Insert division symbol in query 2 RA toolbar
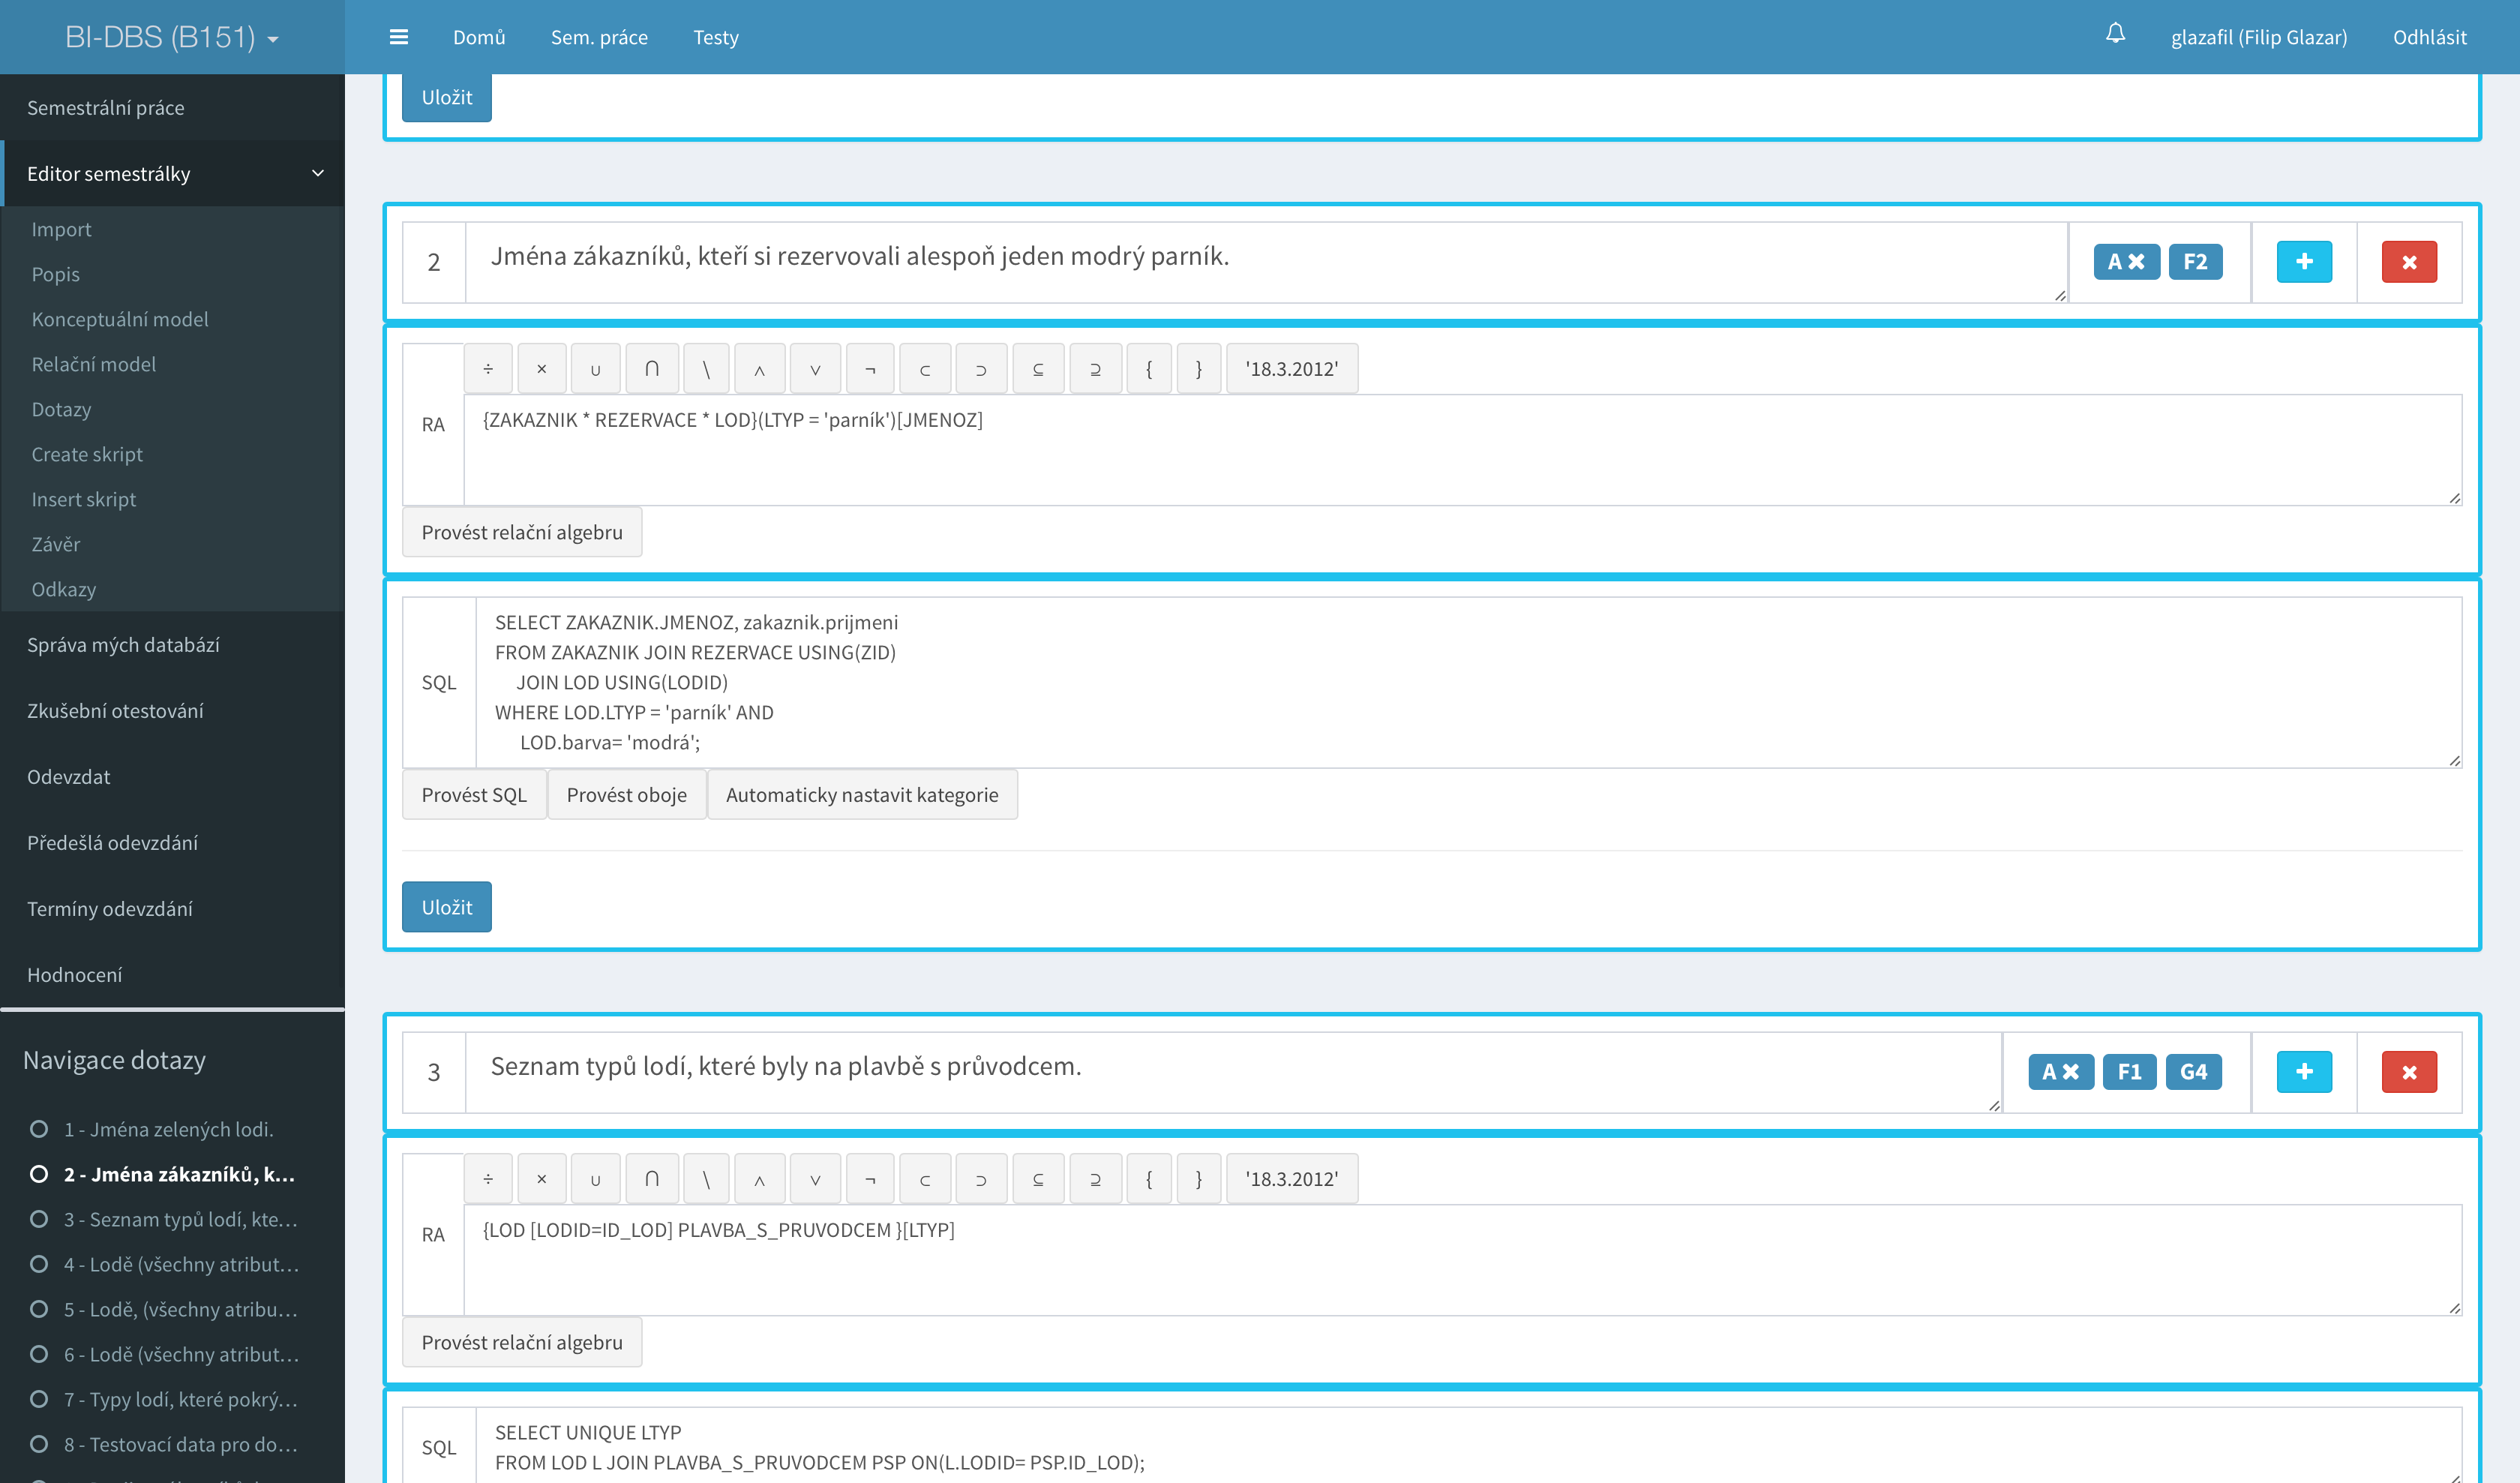The height and width of the screenshot is (1483, 2520). point(488,369)
